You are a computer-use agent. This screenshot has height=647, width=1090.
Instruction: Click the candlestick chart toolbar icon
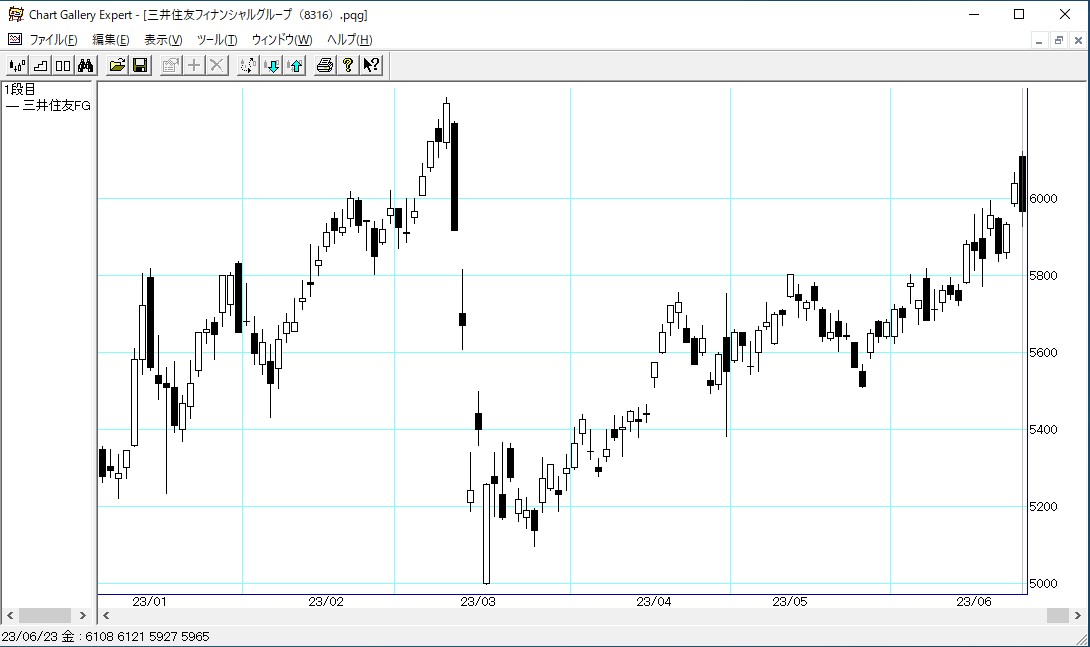click(17, 66)
